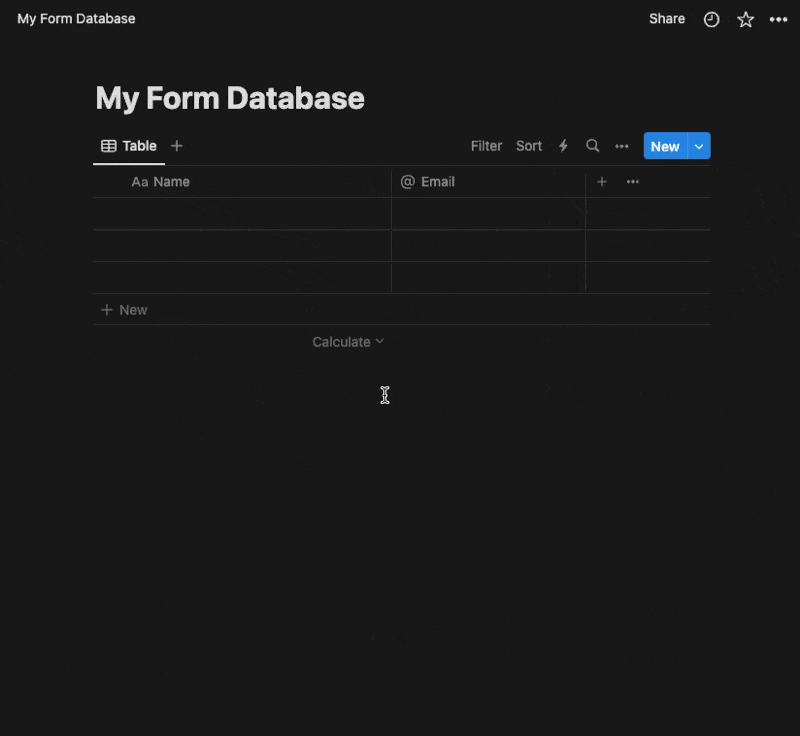Add a new view with plus icon
The width and height of the screenshot is (800, 736).
click(177, 146)
